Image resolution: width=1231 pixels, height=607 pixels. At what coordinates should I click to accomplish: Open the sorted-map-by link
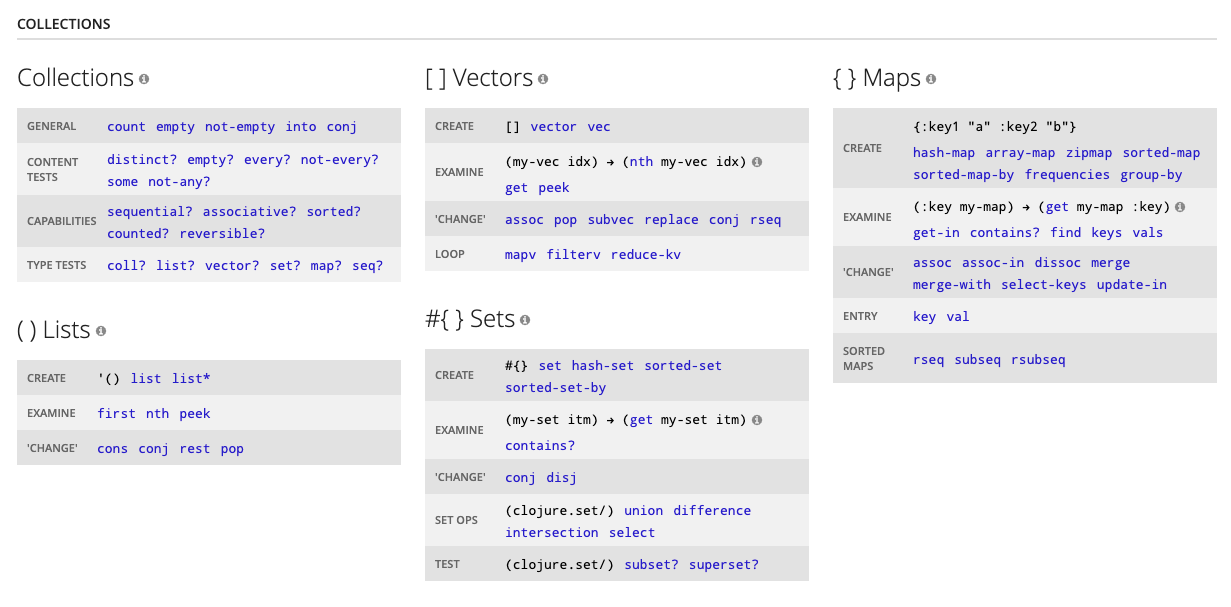pyautogui.click(x=964, y=175)
